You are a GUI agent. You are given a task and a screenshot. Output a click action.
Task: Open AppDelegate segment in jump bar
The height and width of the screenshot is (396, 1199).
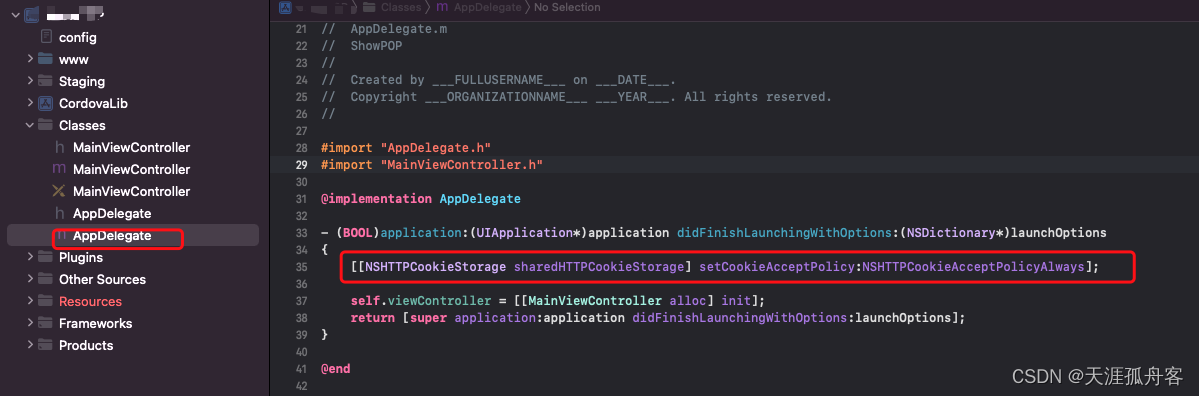[488, 7]
